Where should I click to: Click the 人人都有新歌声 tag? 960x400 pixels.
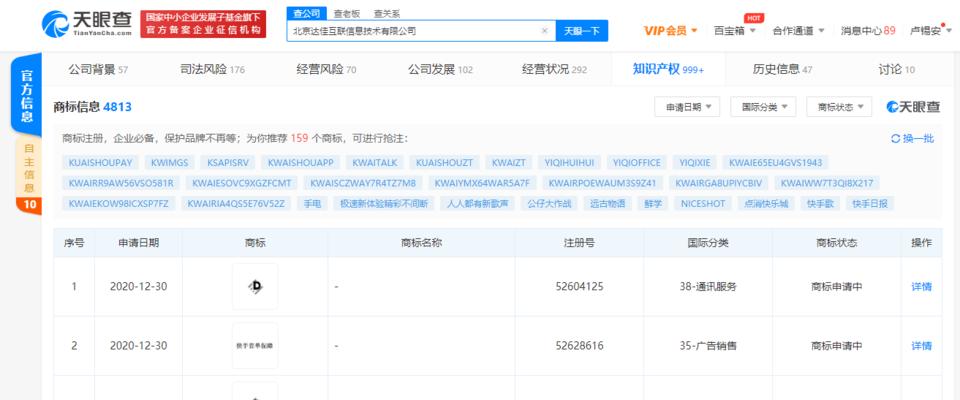[478, 203]
